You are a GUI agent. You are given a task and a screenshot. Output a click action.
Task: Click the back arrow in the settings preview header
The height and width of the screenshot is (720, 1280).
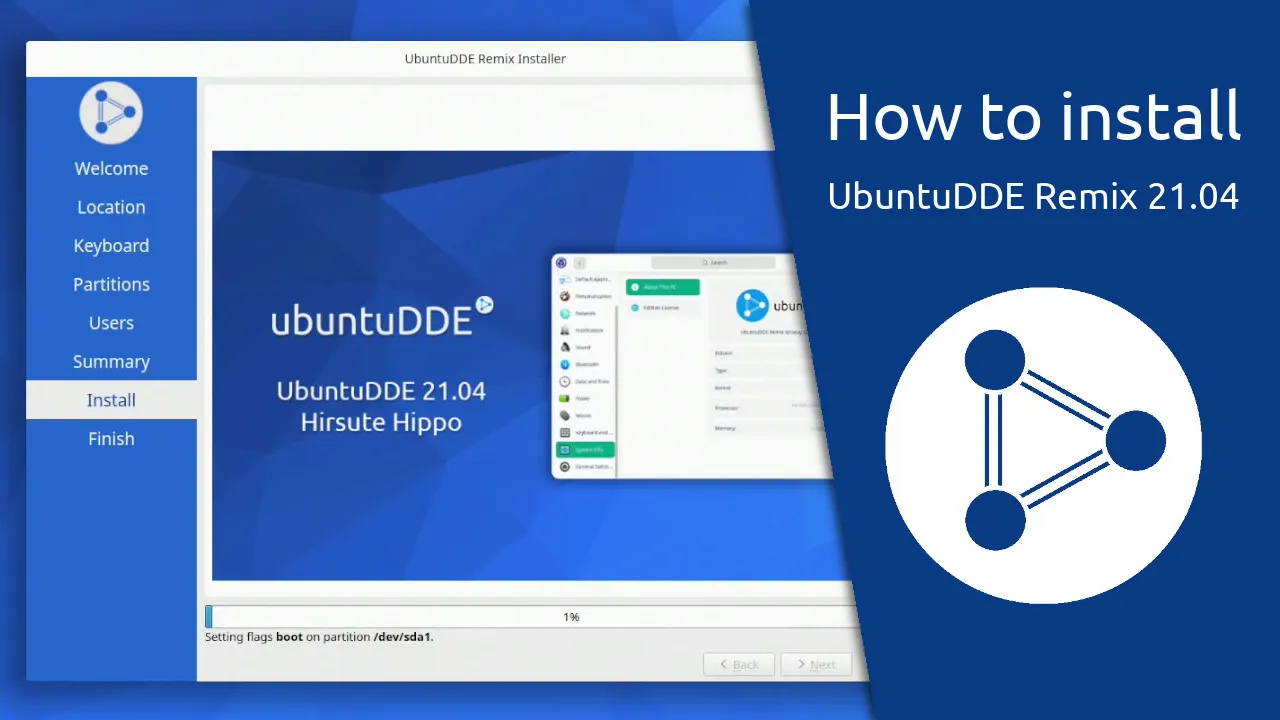[x=579, y=263]
